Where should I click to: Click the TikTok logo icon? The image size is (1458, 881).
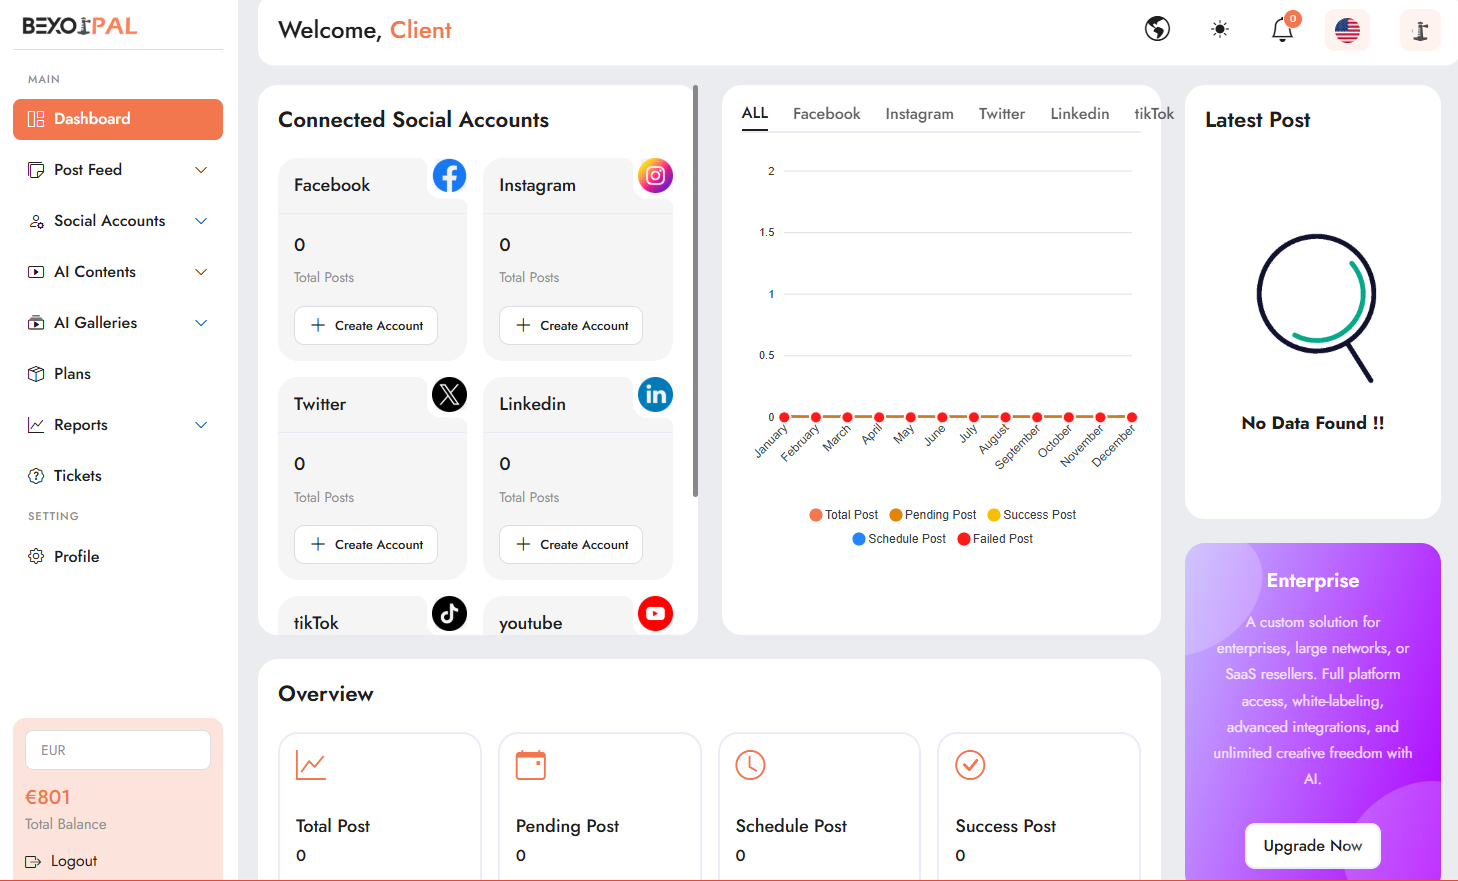[x=449, y=614]
